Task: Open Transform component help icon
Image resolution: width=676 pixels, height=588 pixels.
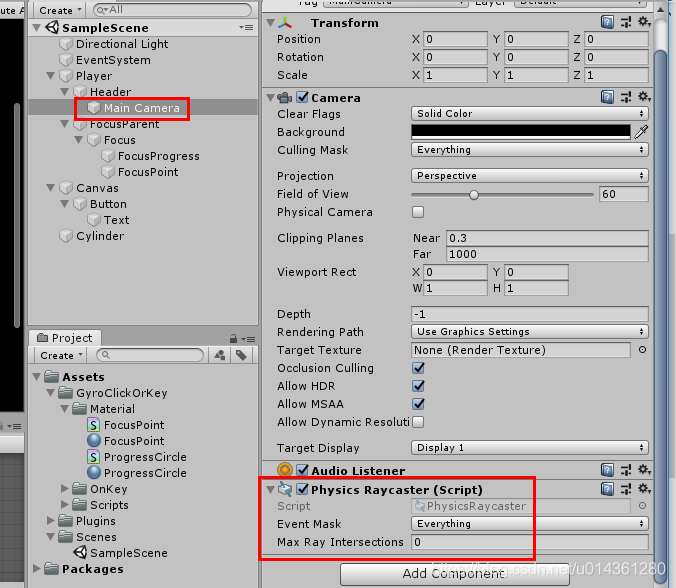Action: coord(607,22)
